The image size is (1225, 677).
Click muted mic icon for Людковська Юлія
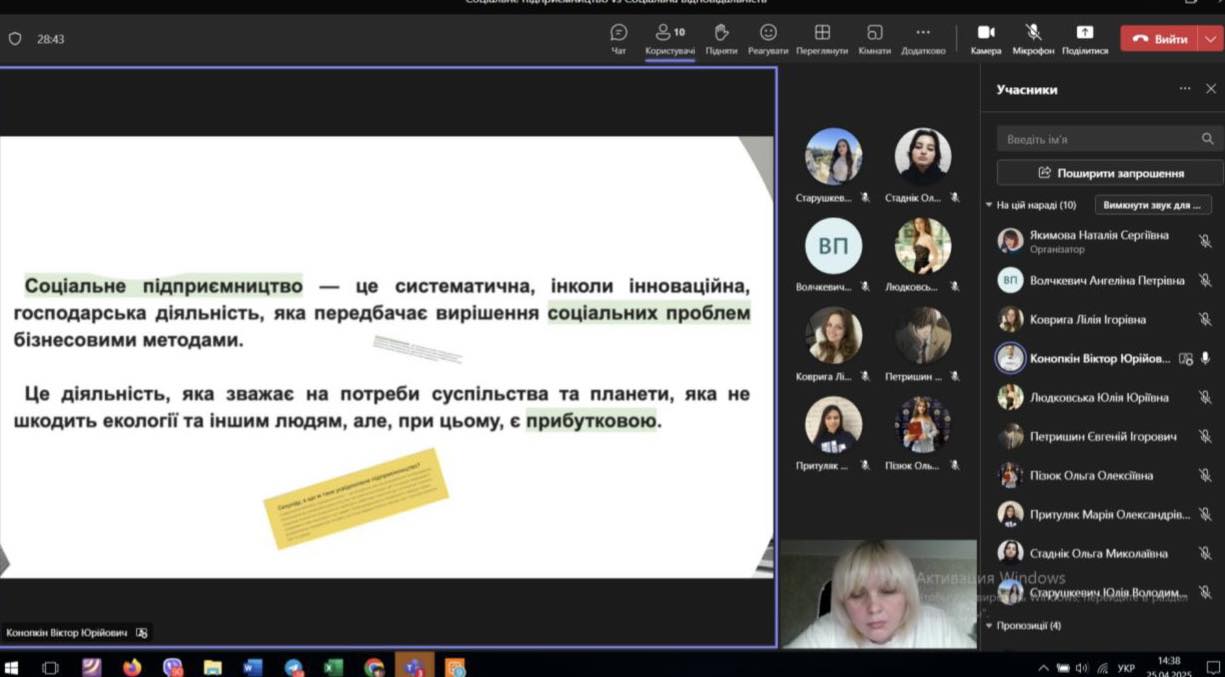[x=1205, y=397]
